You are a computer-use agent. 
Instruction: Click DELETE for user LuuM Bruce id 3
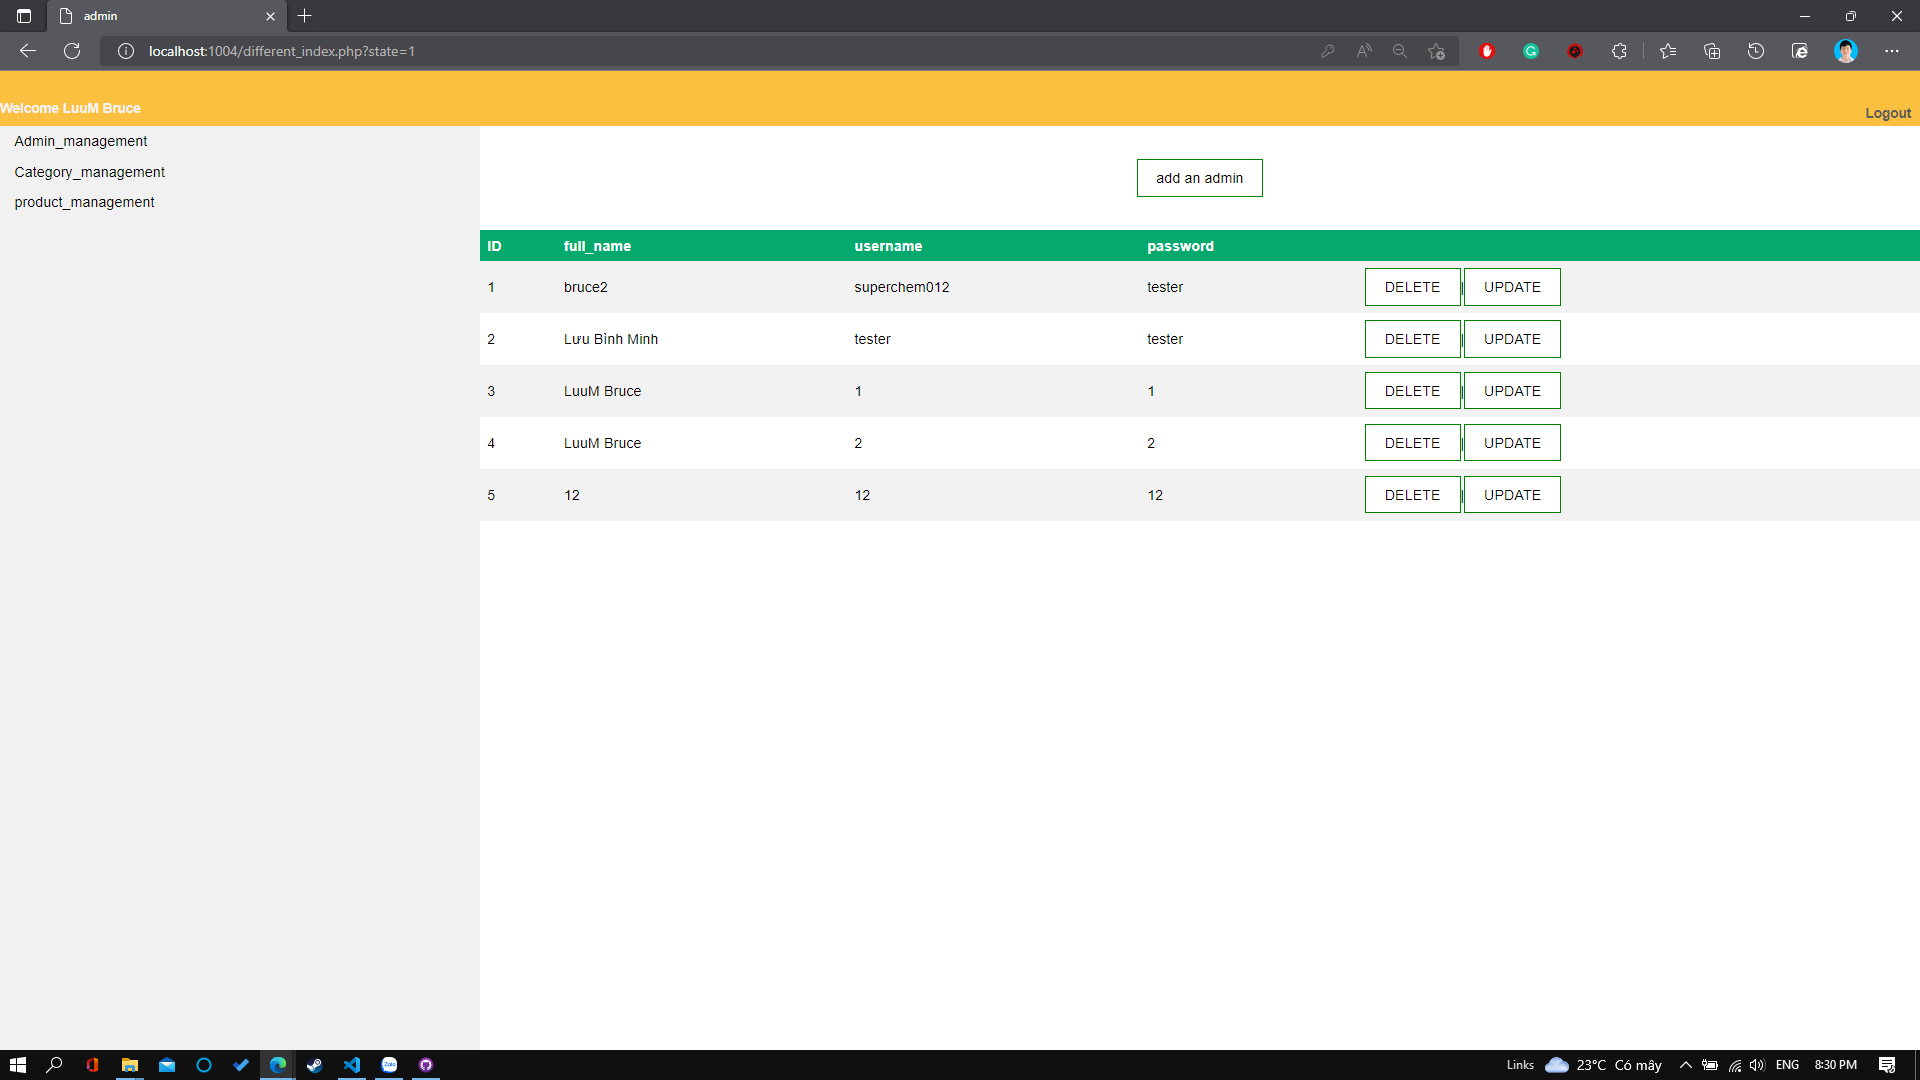(x=1411, y=390)
